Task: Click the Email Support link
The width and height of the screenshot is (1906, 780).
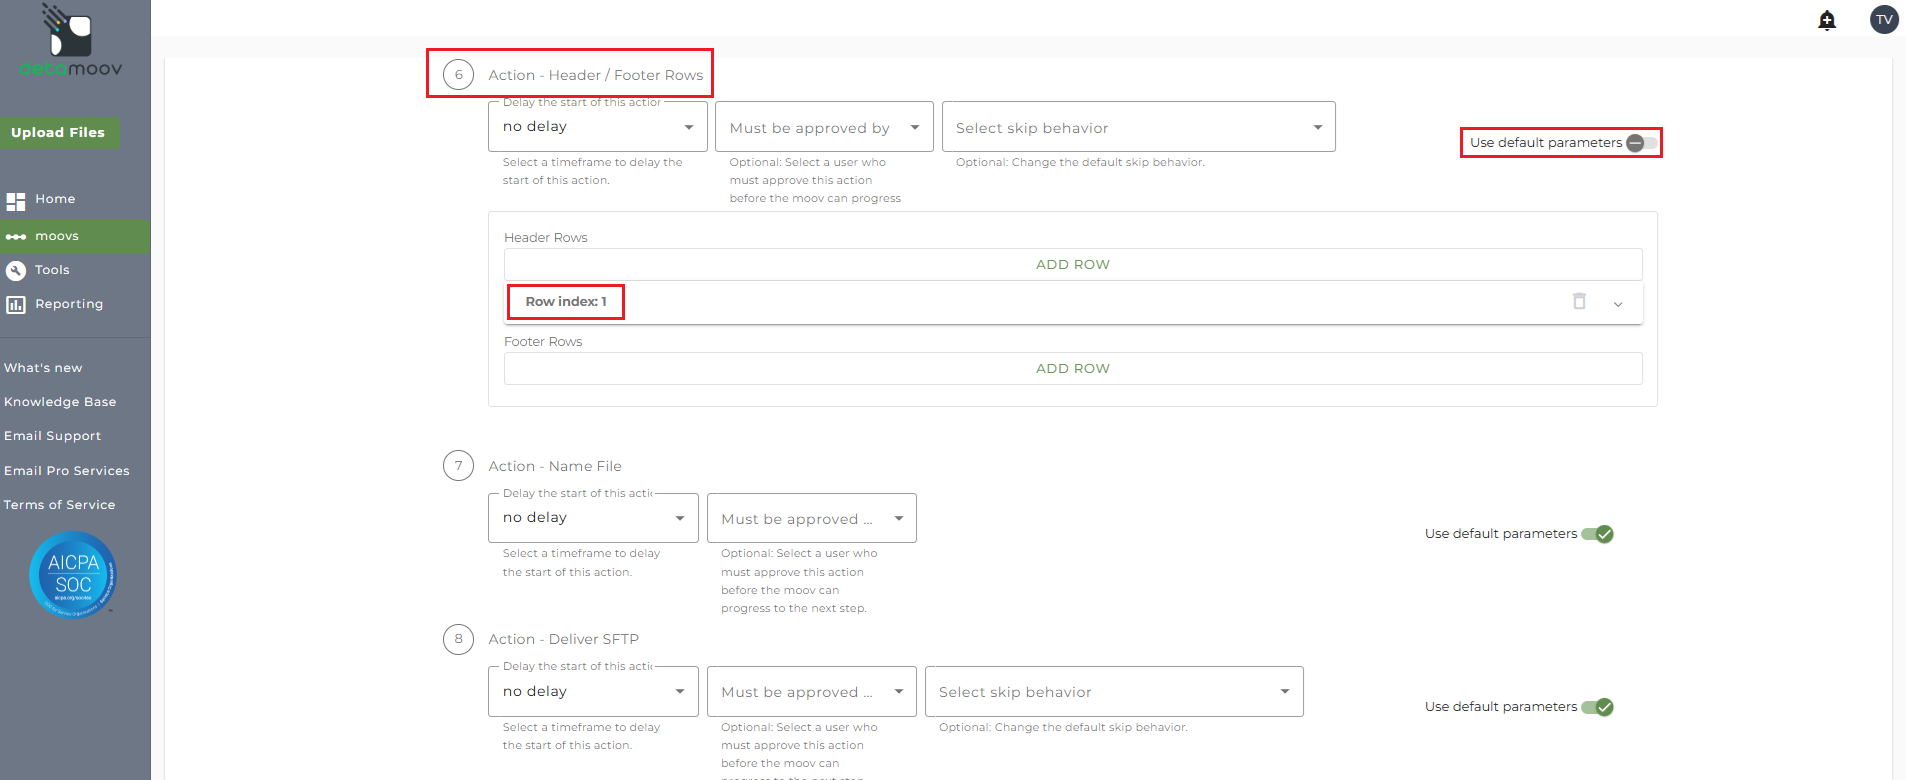Action: click(53, 436)
